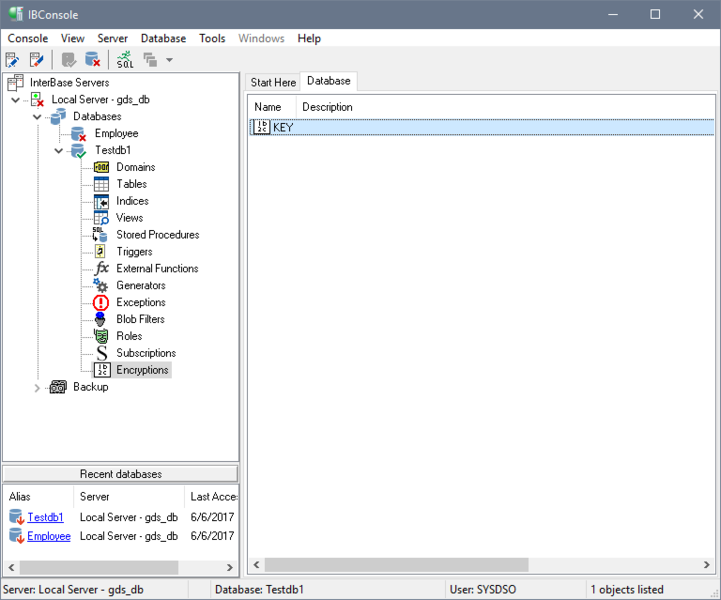The height and width of the screenshot is (600, 721).
Task: Click the Blob Filters icon
Action: coord(100,319)
